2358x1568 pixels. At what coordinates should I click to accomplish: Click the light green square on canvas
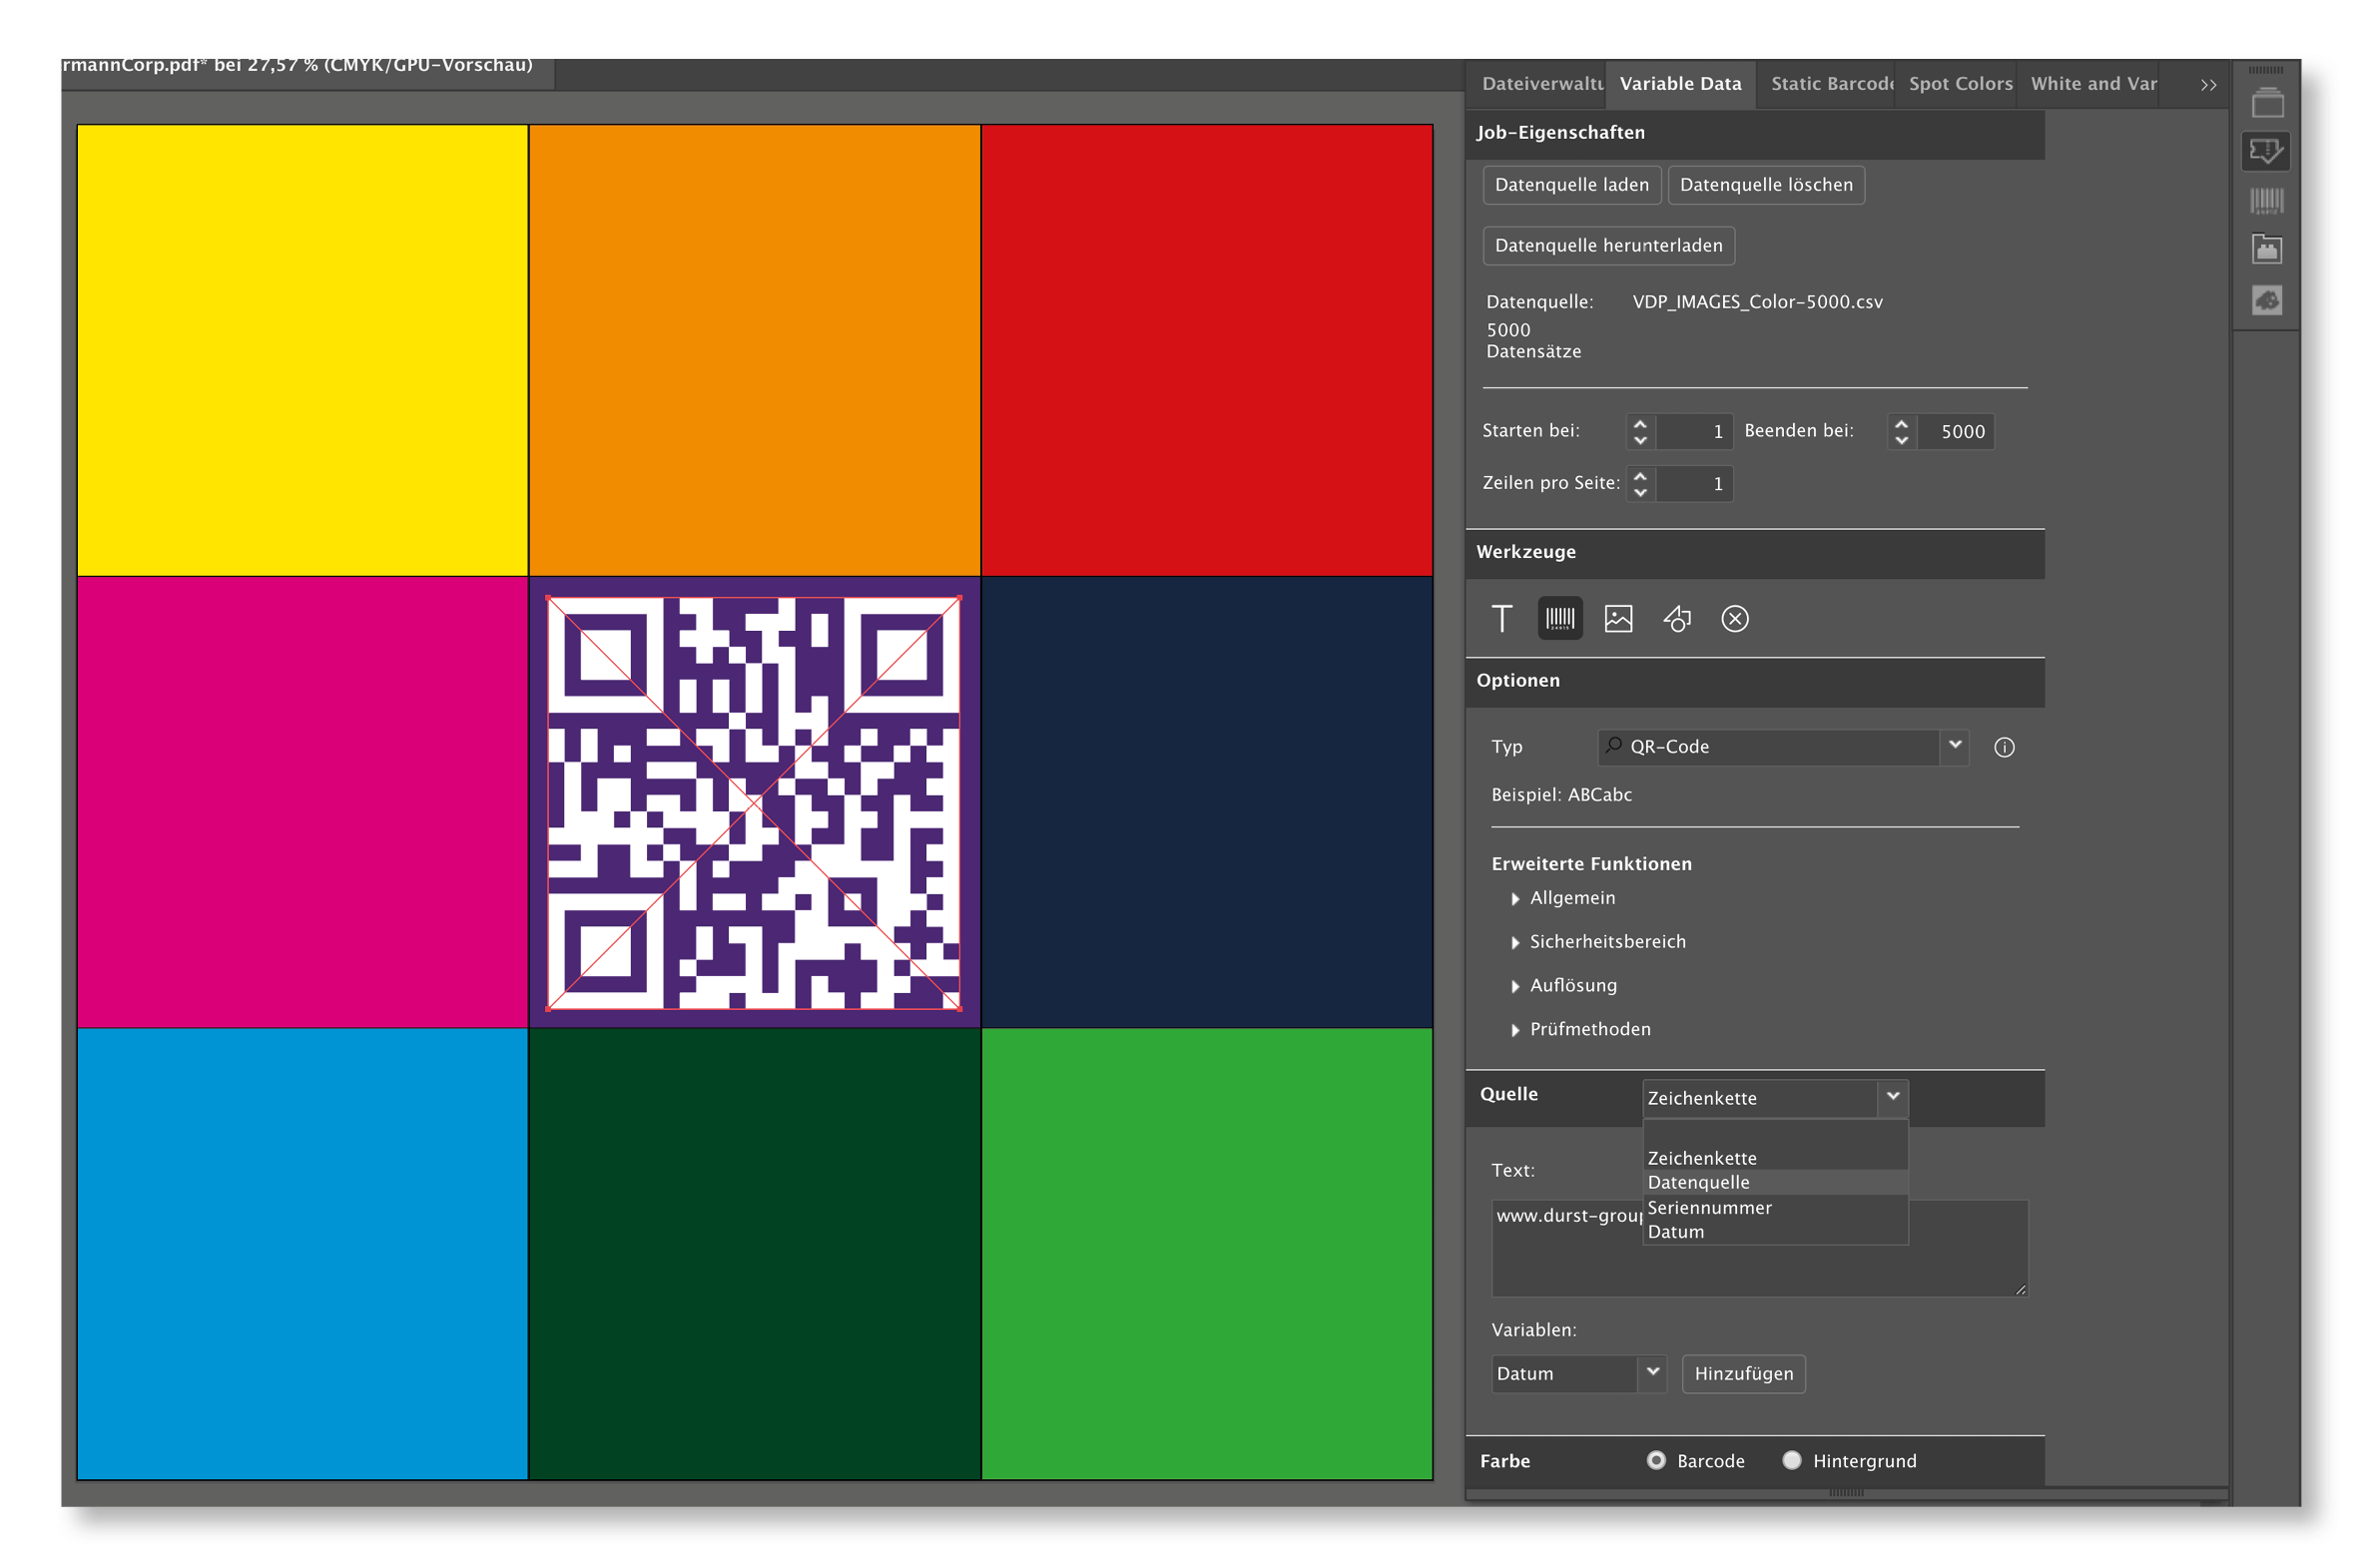click(x=1206, y=1254)
